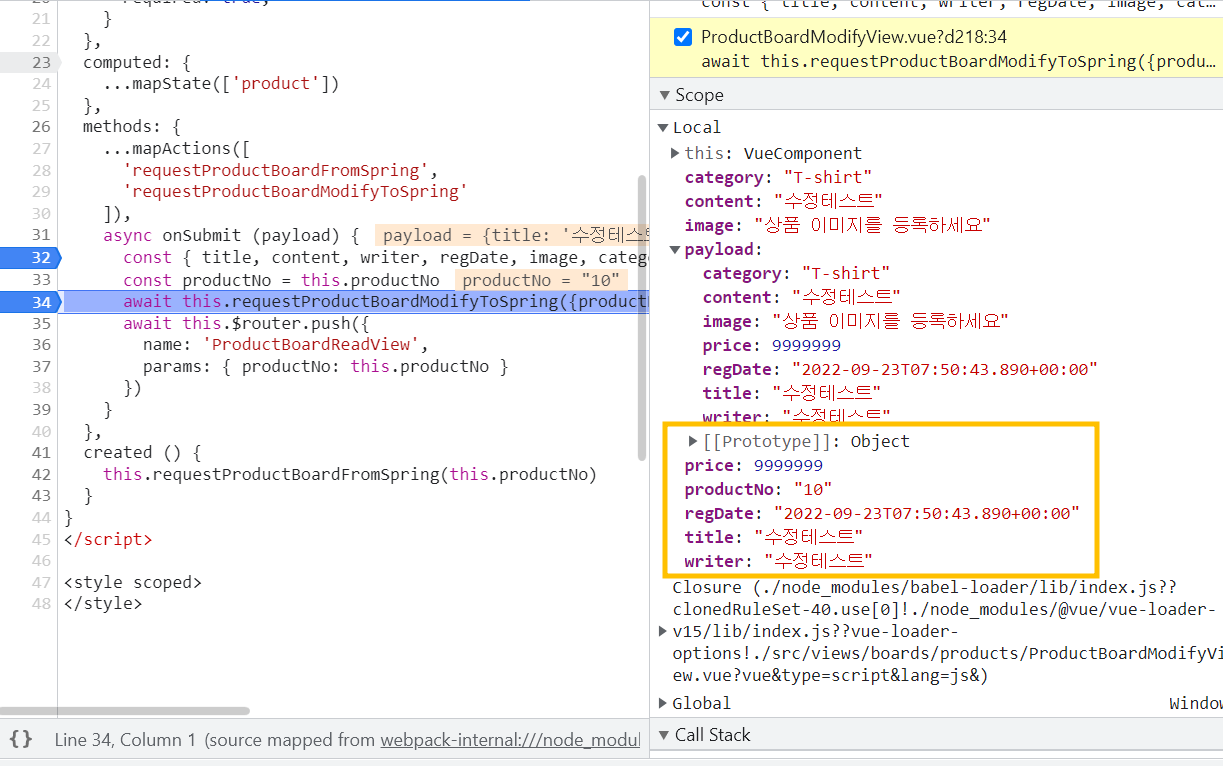Click 'requestProductBoardFromSpring' string on line 28
The image size is (1223, 766).
pyautogui.click(x=276, y=170)
